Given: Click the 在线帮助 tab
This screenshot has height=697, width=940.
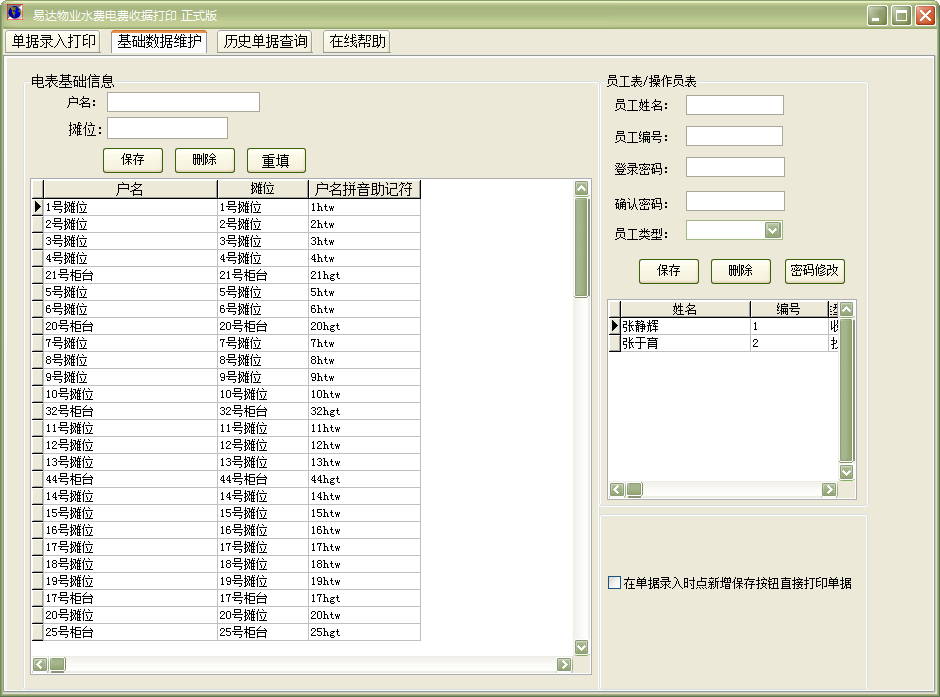Looking at the screenshot, I should [355, 42].
